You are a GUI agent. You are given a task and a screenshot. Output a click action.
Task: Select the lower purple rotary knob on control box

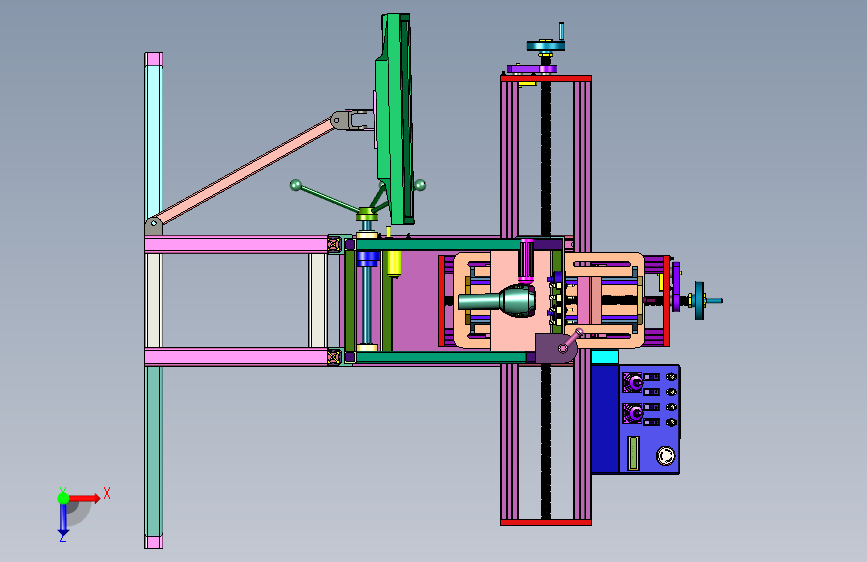634,413
